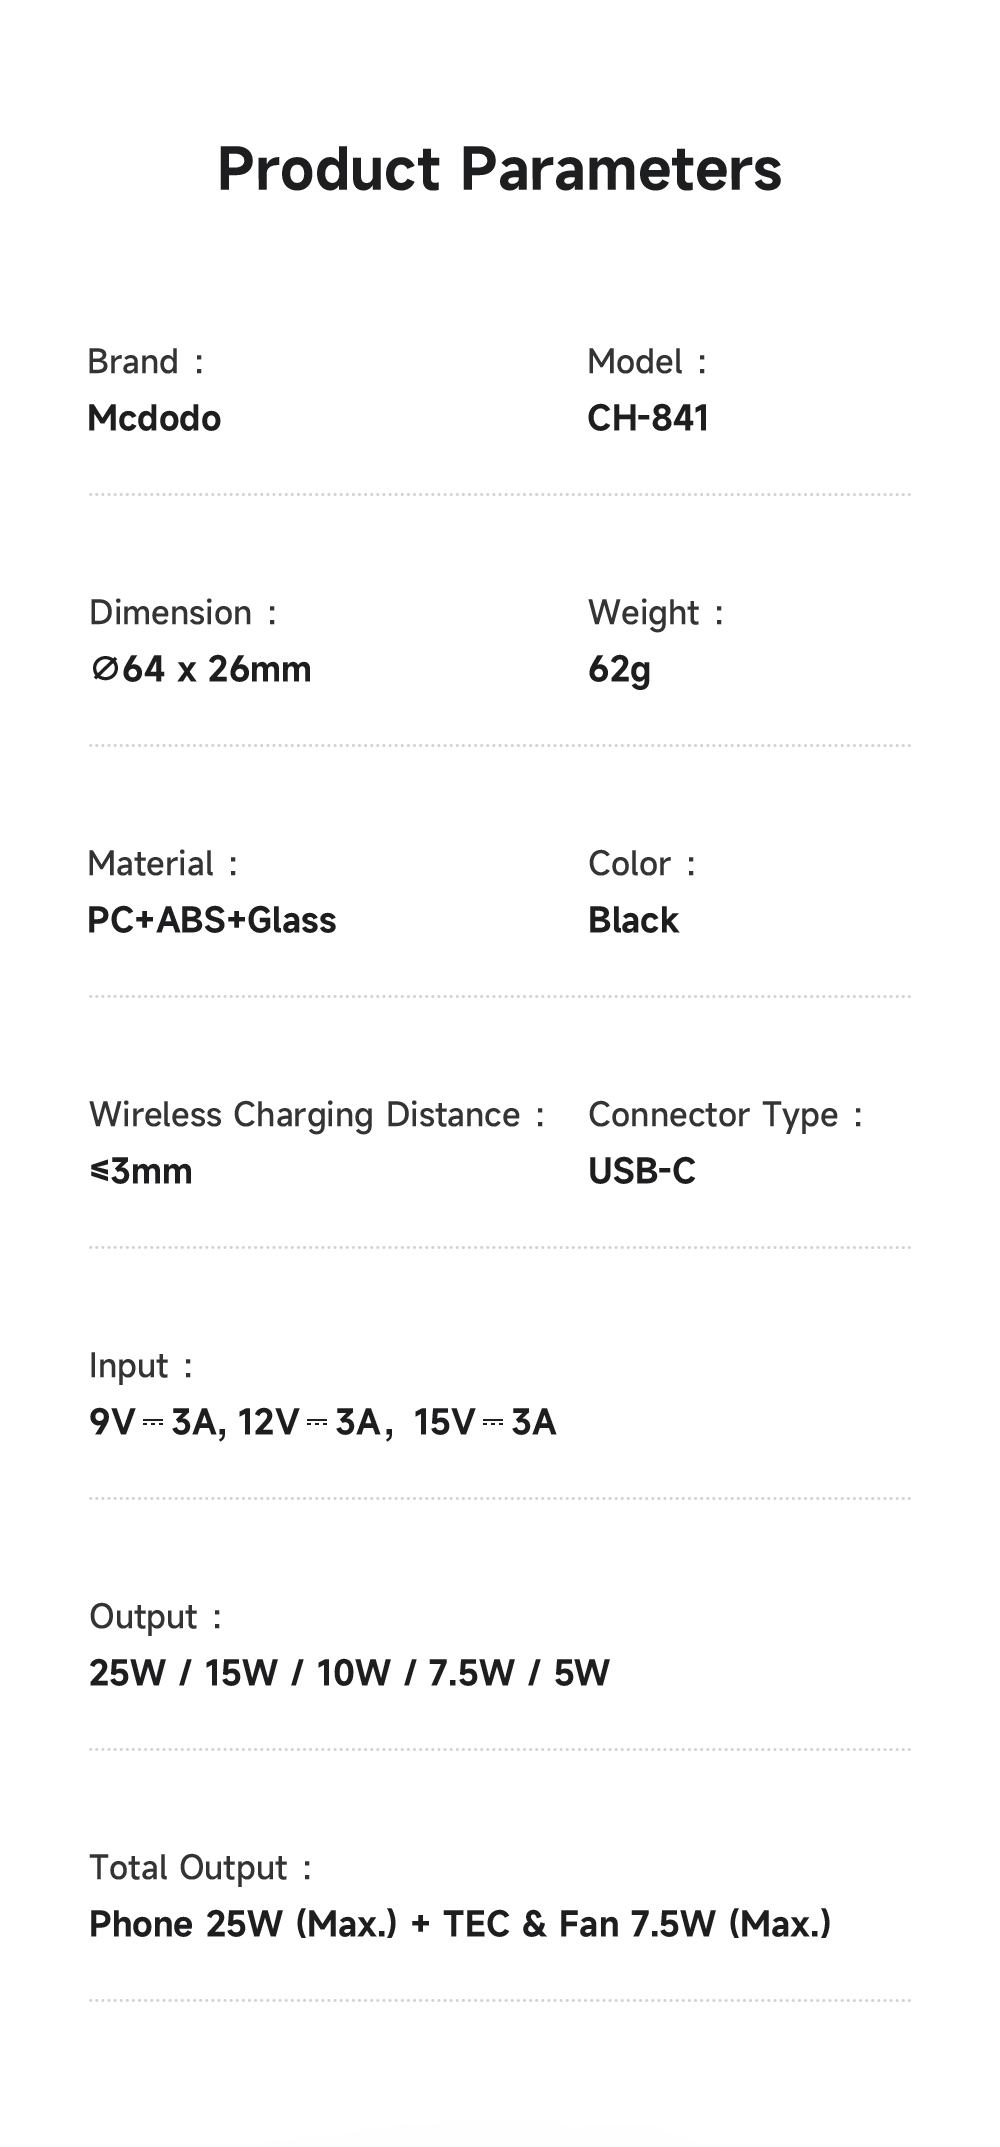Select the Mcdodo brand name
The width and height of the screenshot is (1000, 2147).
[x=154, y=418]
